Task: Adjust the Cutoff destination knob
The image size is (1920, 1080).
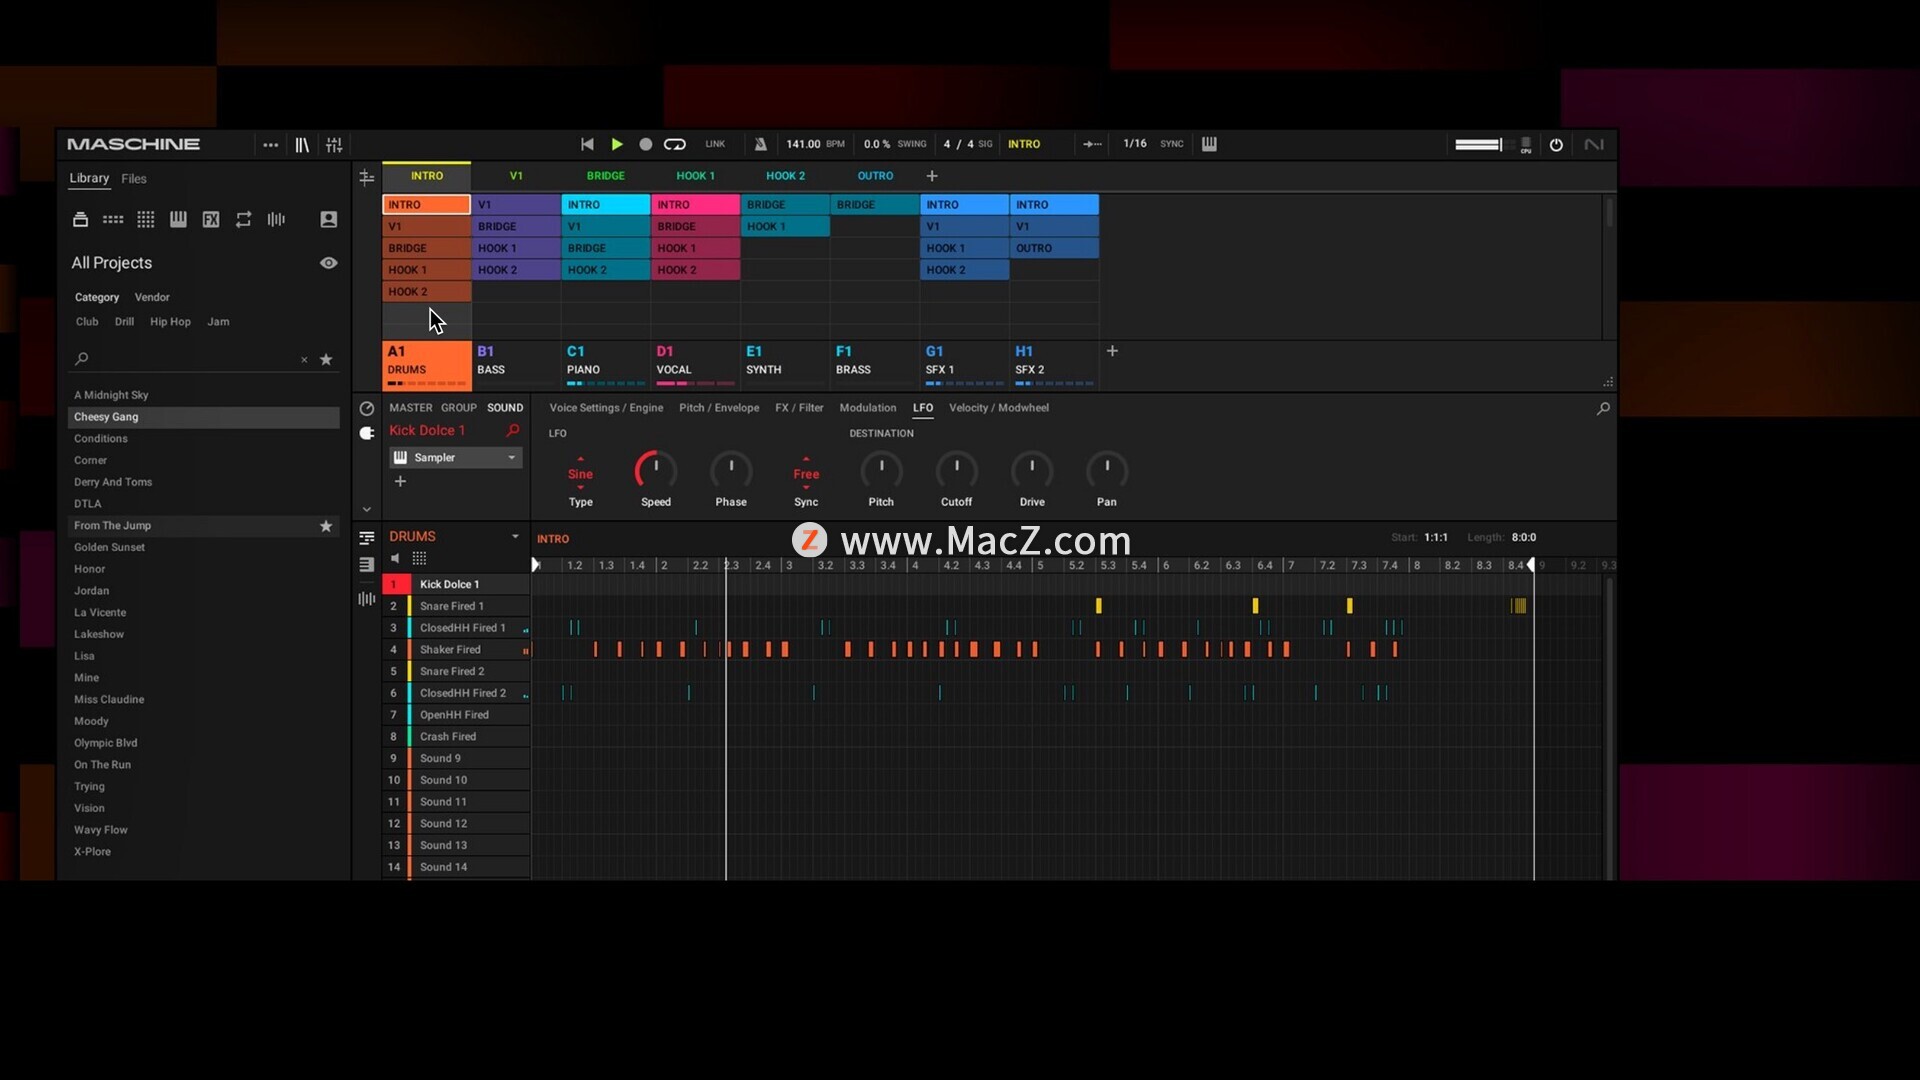Action: tap(956, 470)
